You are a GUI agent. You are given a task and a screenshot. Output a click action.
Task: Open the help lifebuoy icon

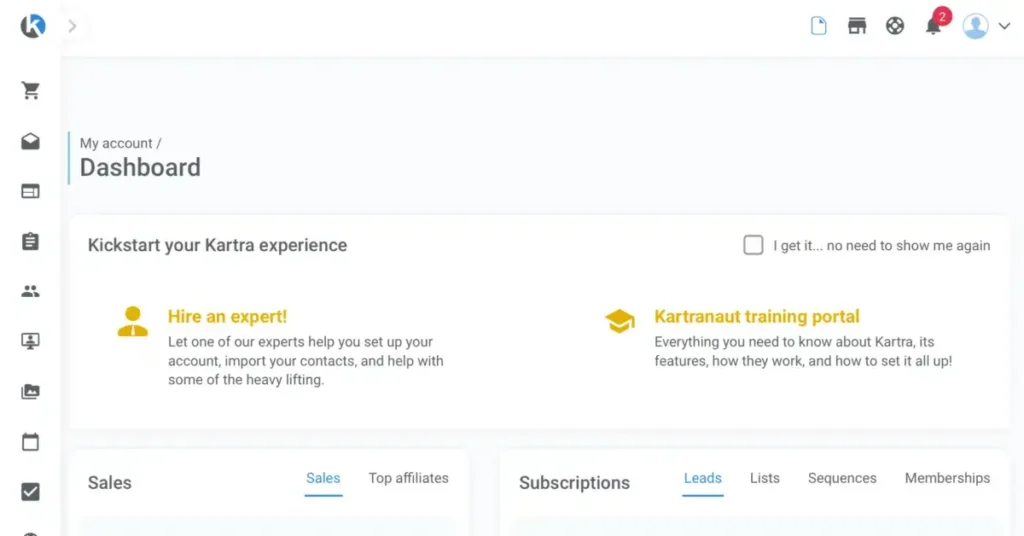coord(895,26)
